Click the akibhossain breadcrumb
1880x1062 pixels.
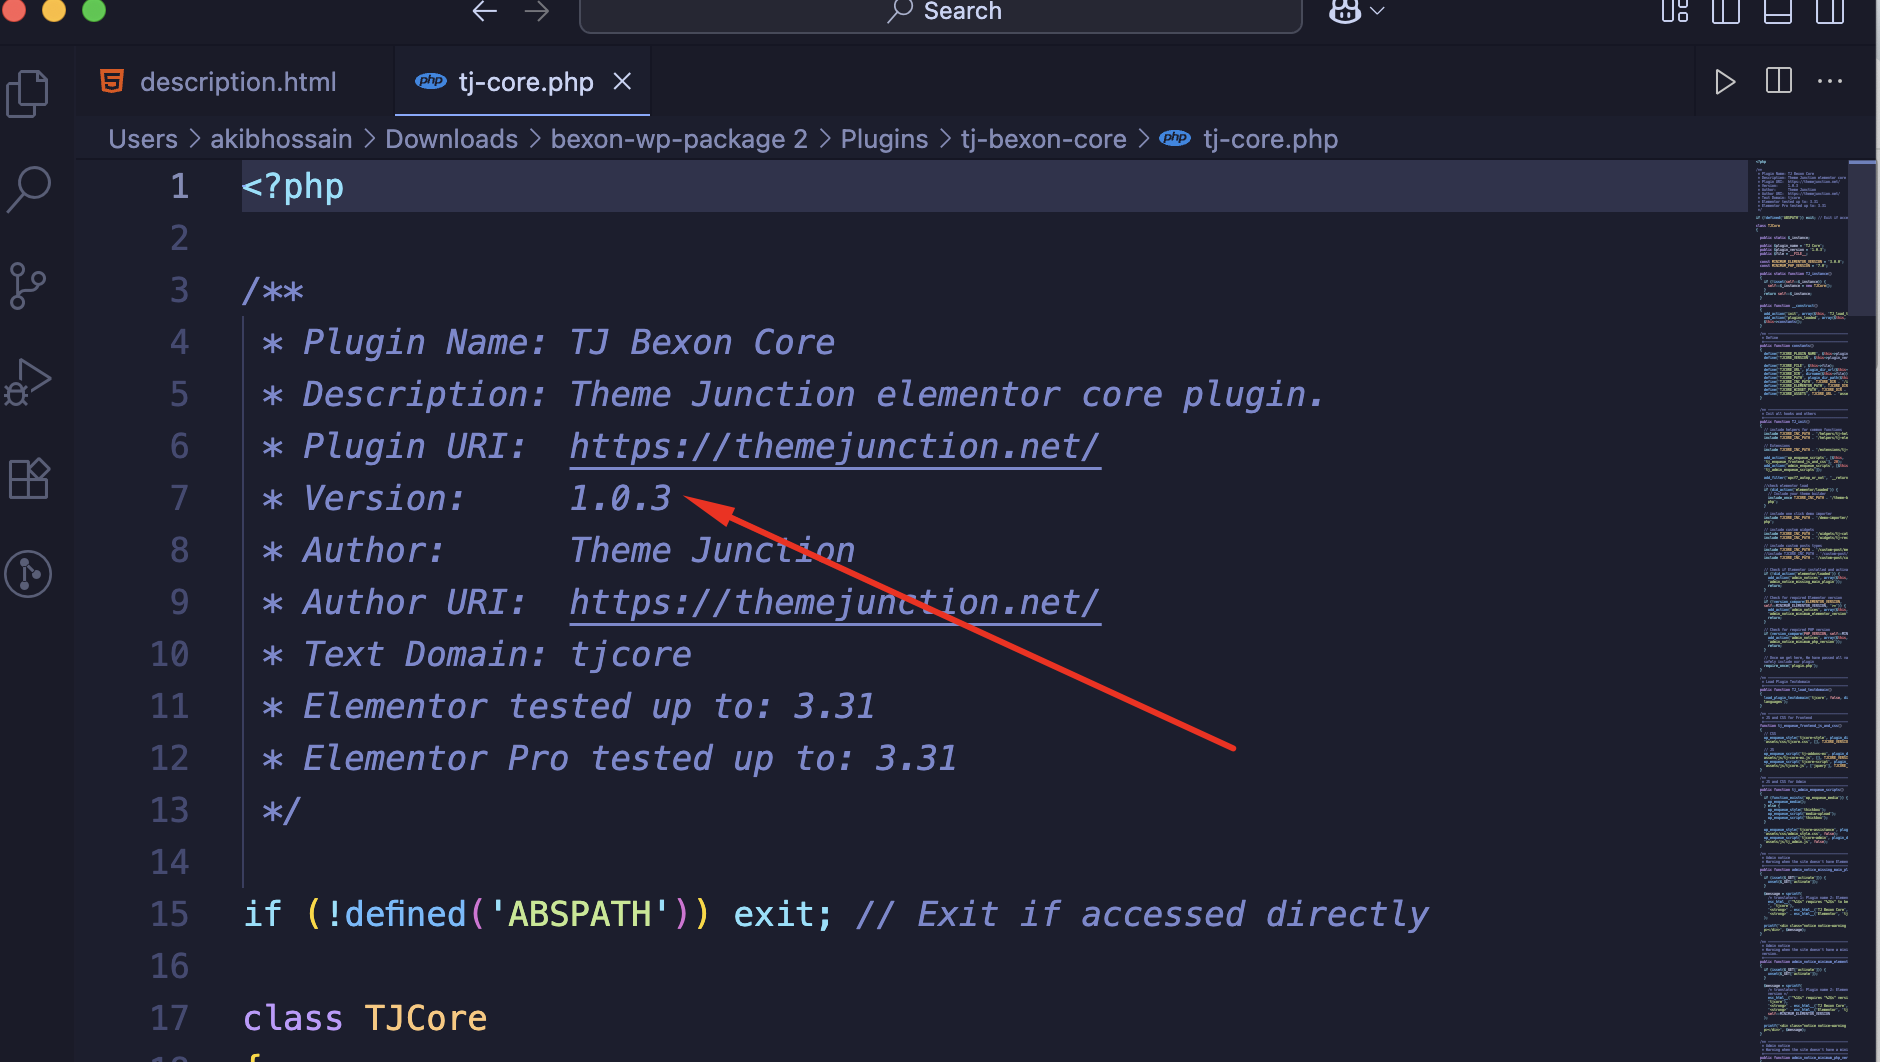pyautogui.click(x=281, y=139)
